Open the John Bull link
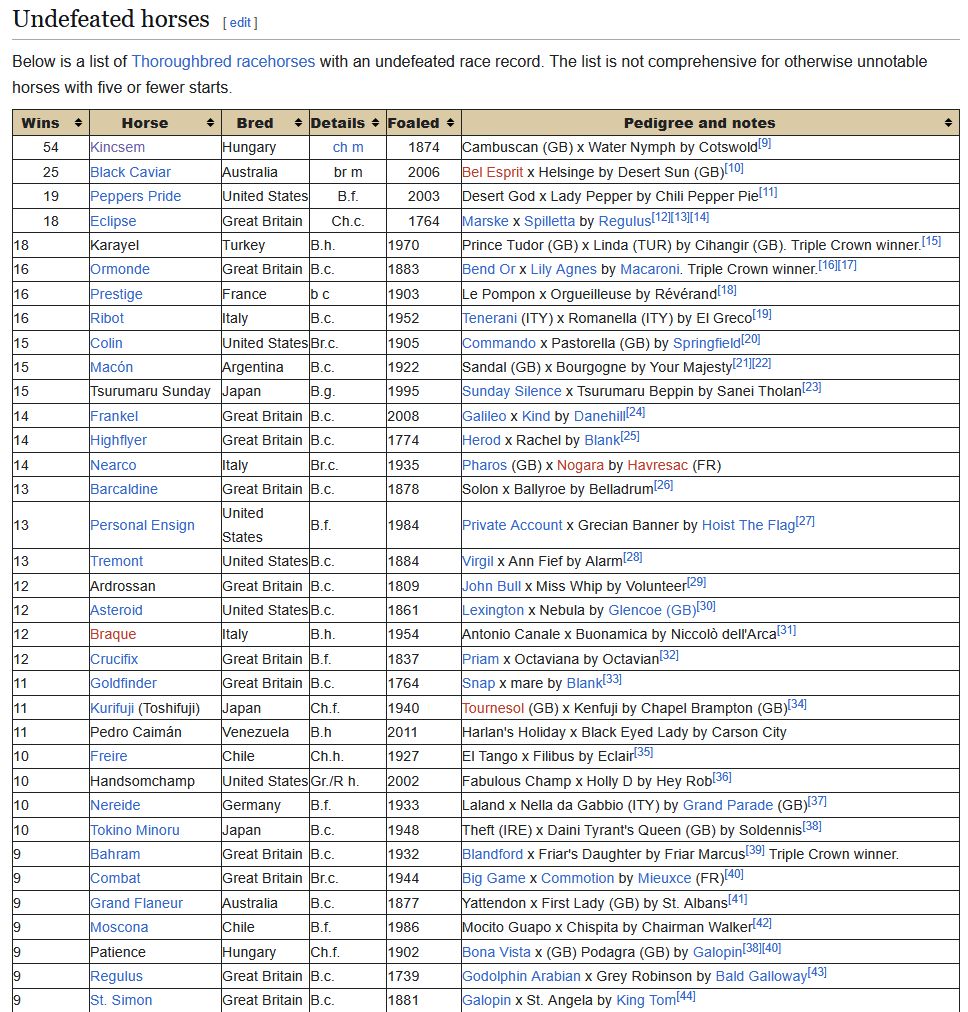The image size is (968, 1012). pyautogui.click(x=491, y=586)
